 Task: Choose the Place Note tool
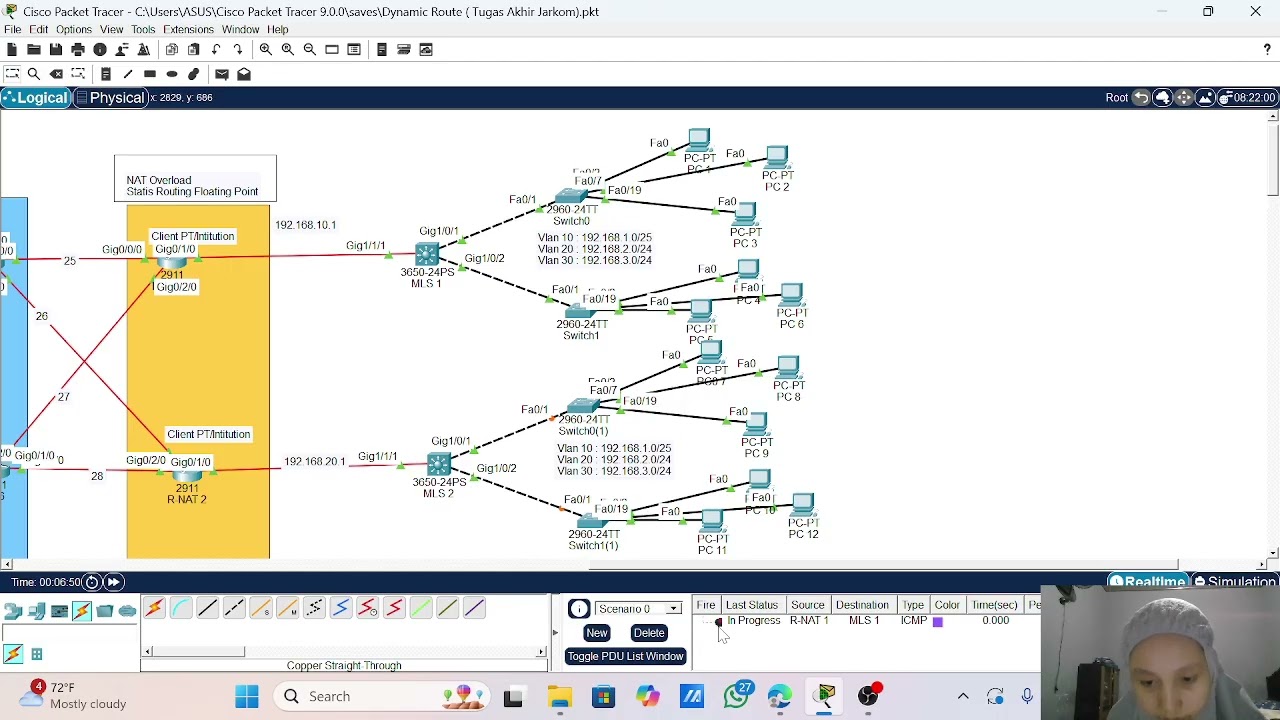(105, 74)
